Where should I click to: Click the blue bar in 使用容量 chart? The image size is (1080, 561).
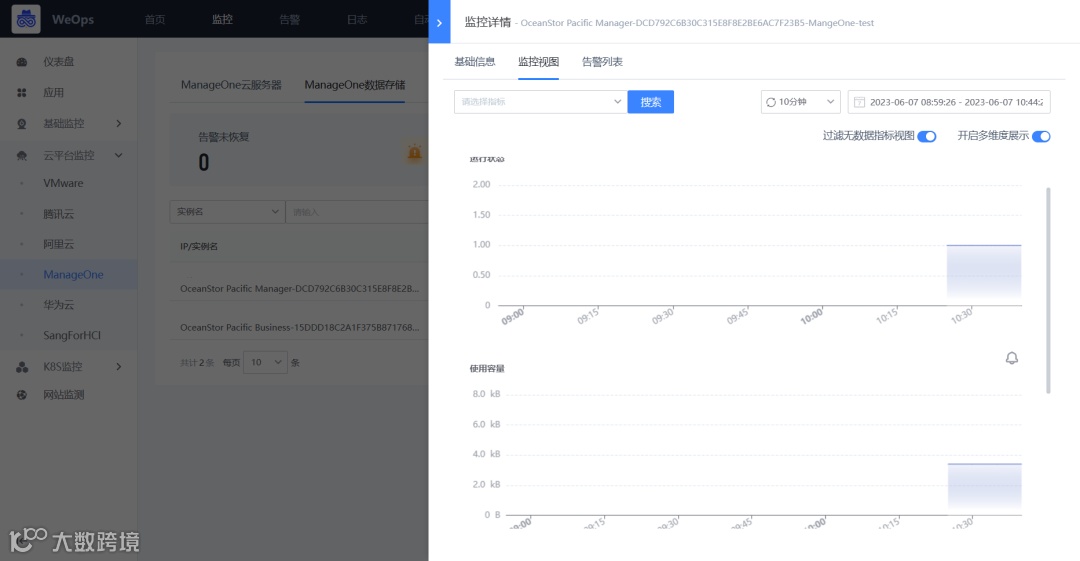(x=984, y=489)
